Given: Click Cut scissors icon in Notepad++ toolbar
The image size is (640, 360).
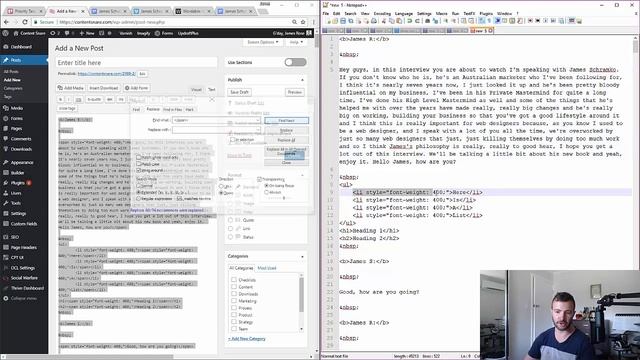Looking at the screenshot, I should coord(384,21).
